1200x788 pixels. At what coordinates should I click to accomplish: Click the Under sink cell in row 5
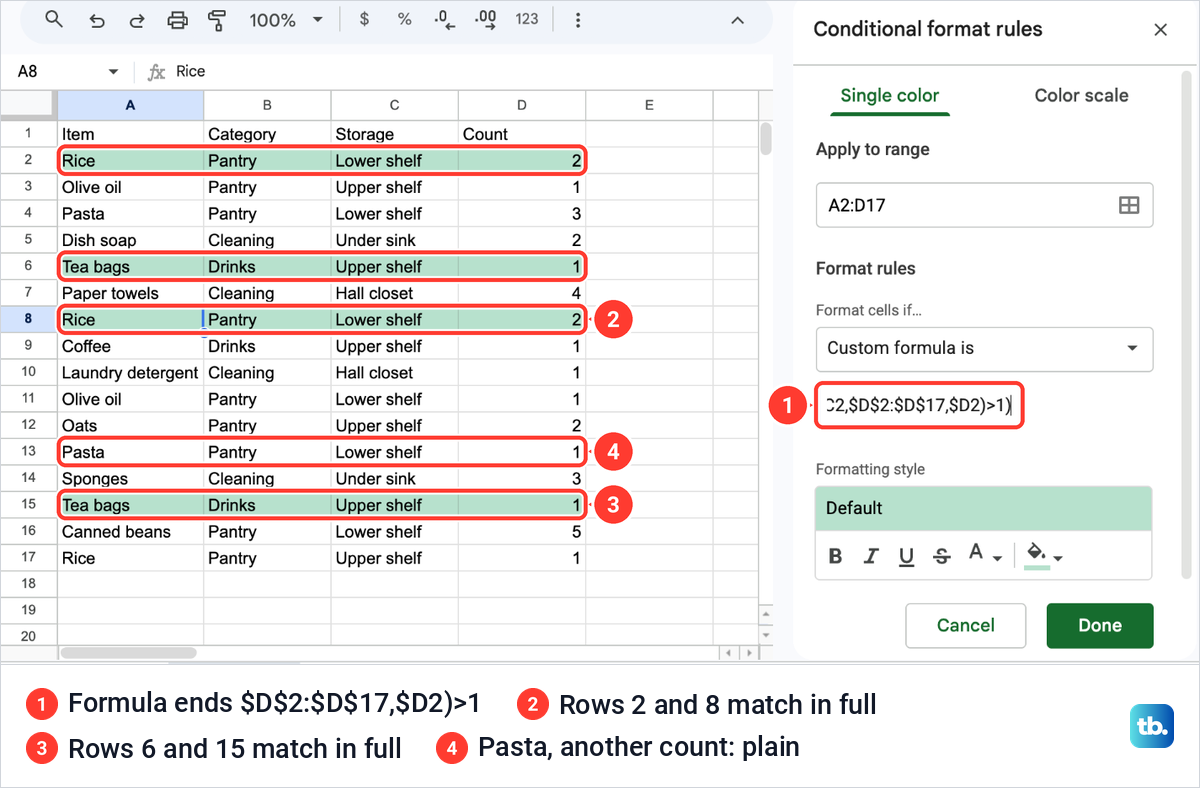(x=394, y=240)
